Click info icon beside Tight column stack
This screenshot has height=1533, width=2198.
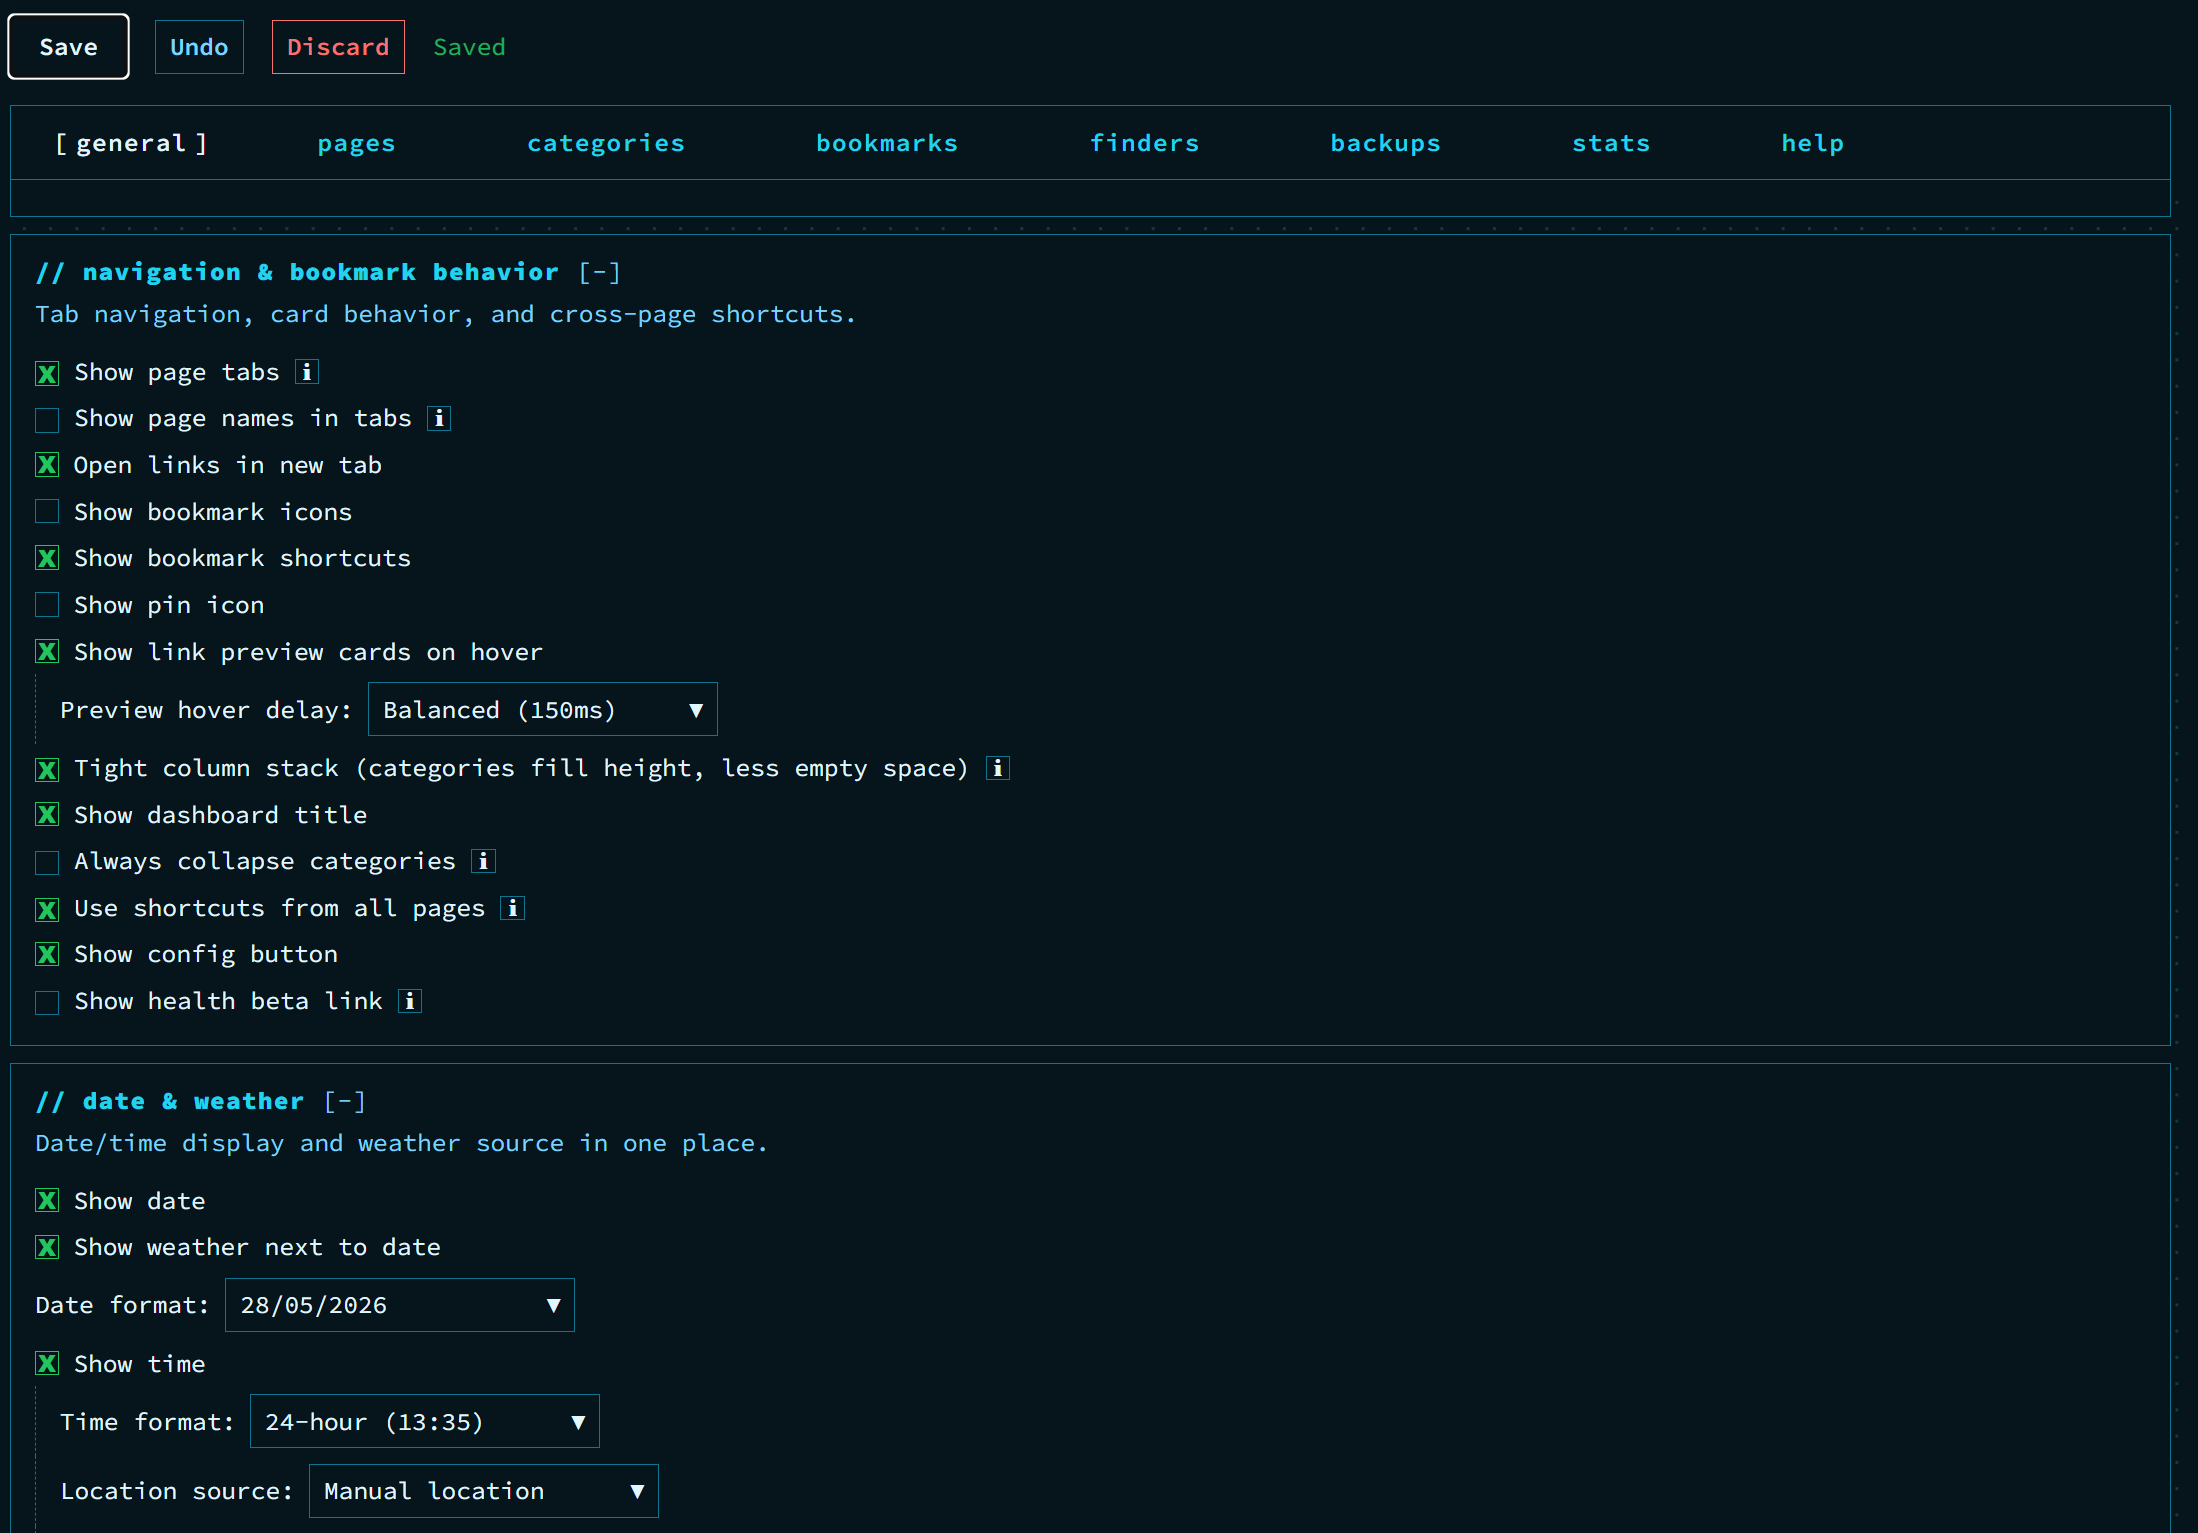coord(998,768)
